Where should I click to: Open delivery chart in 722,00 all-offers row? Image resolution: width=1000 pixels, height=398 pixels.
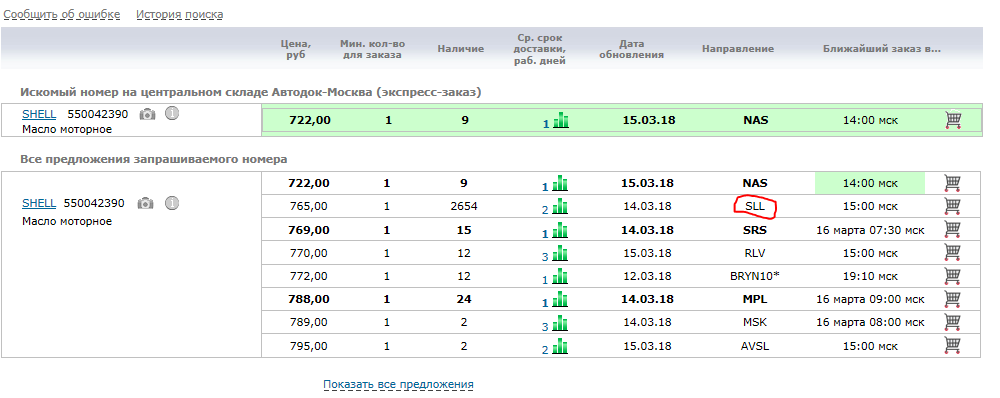point(561,184)
